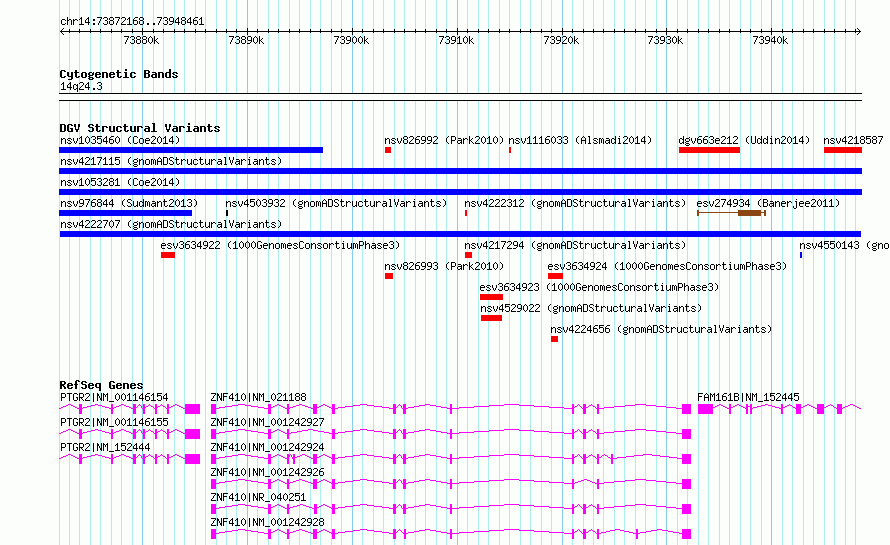Select the nsv4222707 gnomAD blue bar
The height and width of the screenshot is (545, 890).
(x=460, y=234)
